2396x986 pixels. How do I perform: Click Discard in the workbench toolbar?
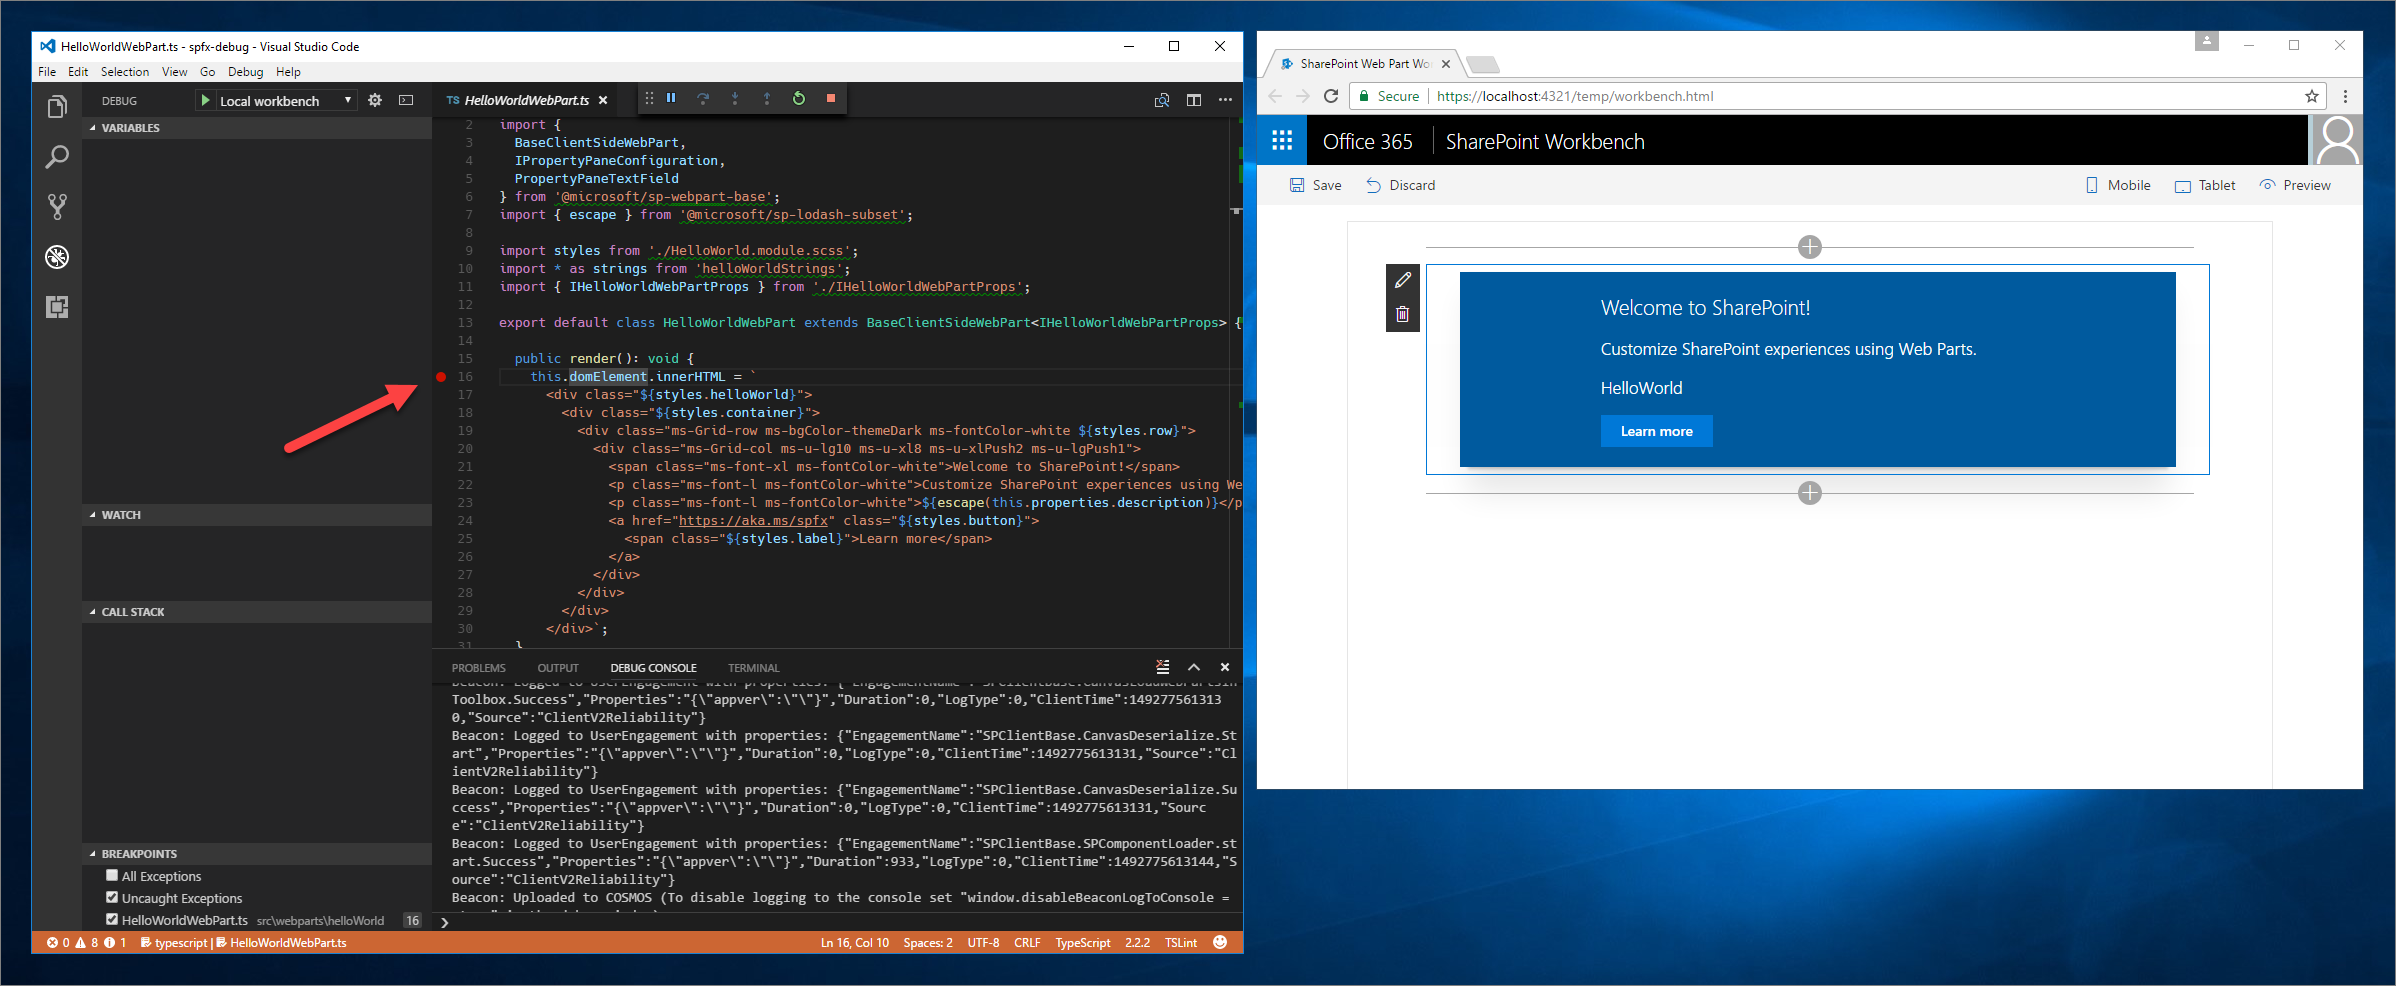pyautogui.click(x=1400, y=185)
